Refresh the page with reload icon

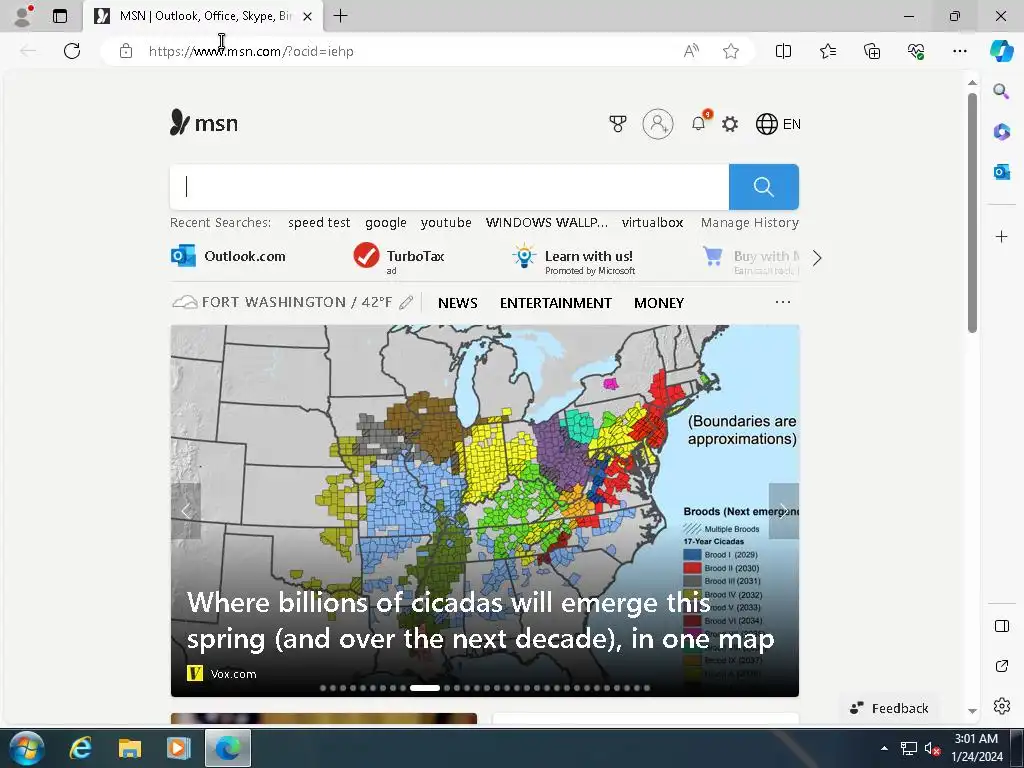click(x=72, y=51)
